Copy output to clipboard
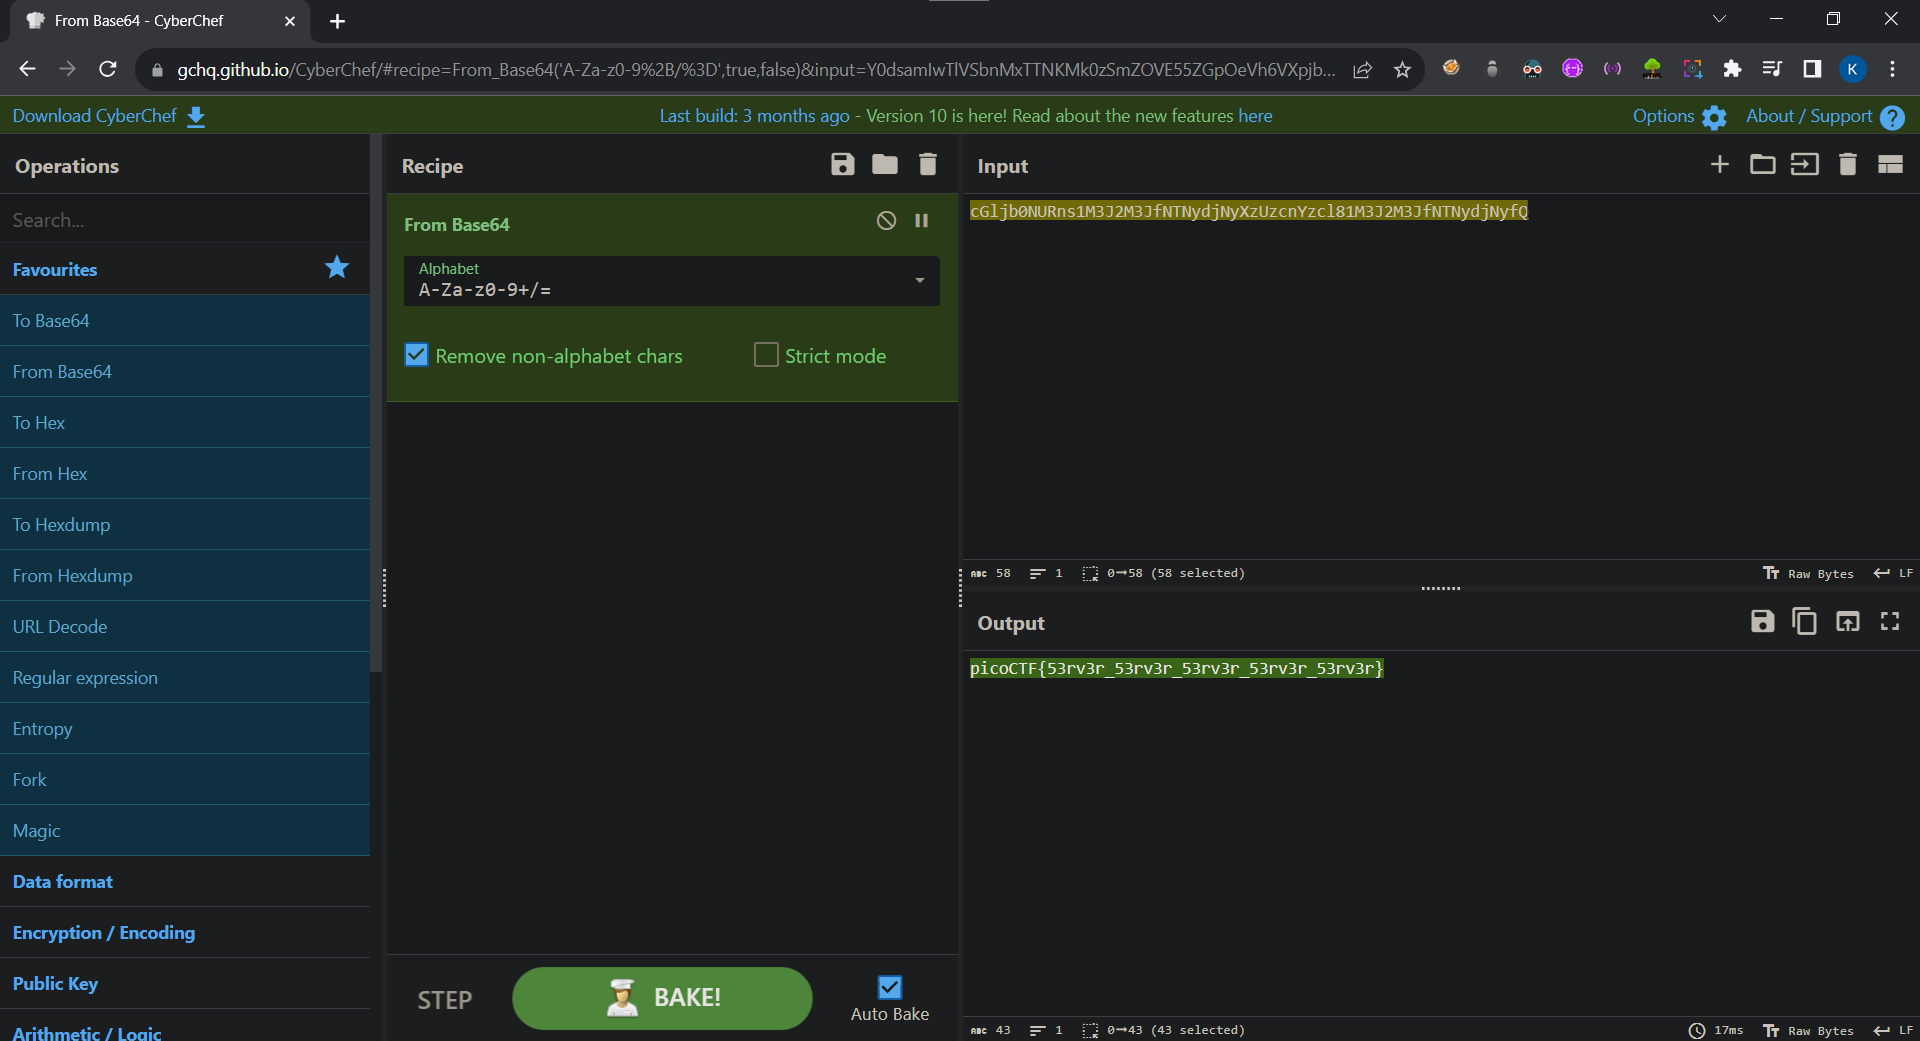 pos(1804,622)
